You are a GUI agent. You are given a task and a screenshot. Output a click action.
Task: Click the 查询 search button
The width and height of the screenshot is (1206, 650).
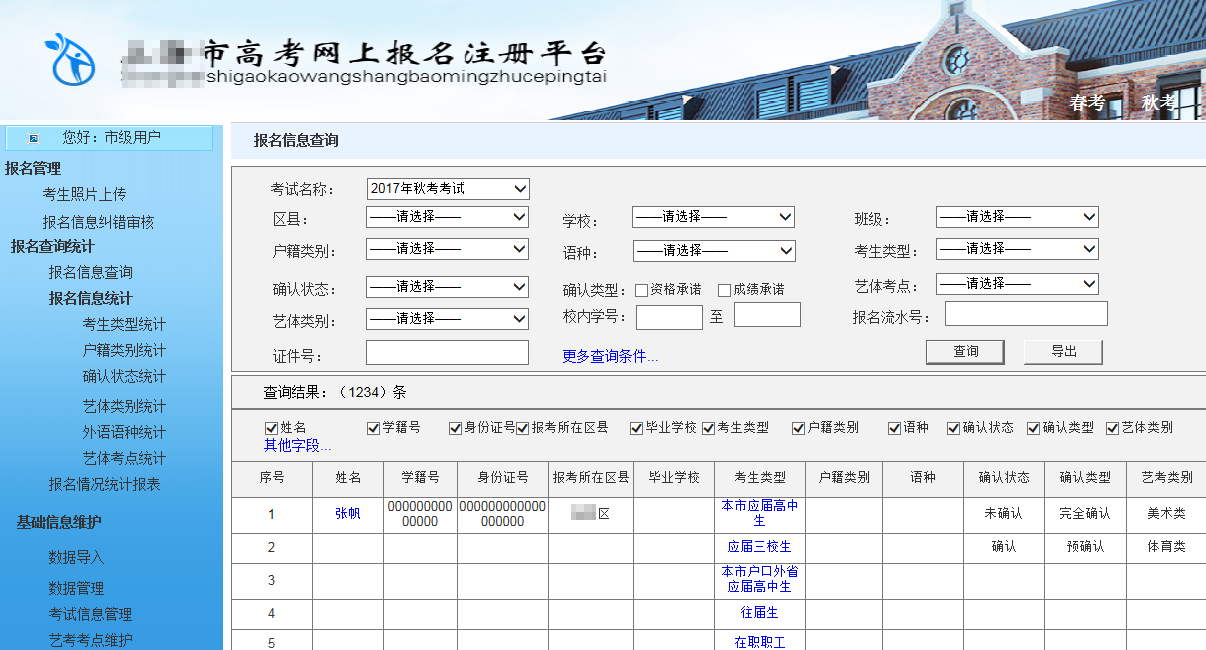(964, 351)
